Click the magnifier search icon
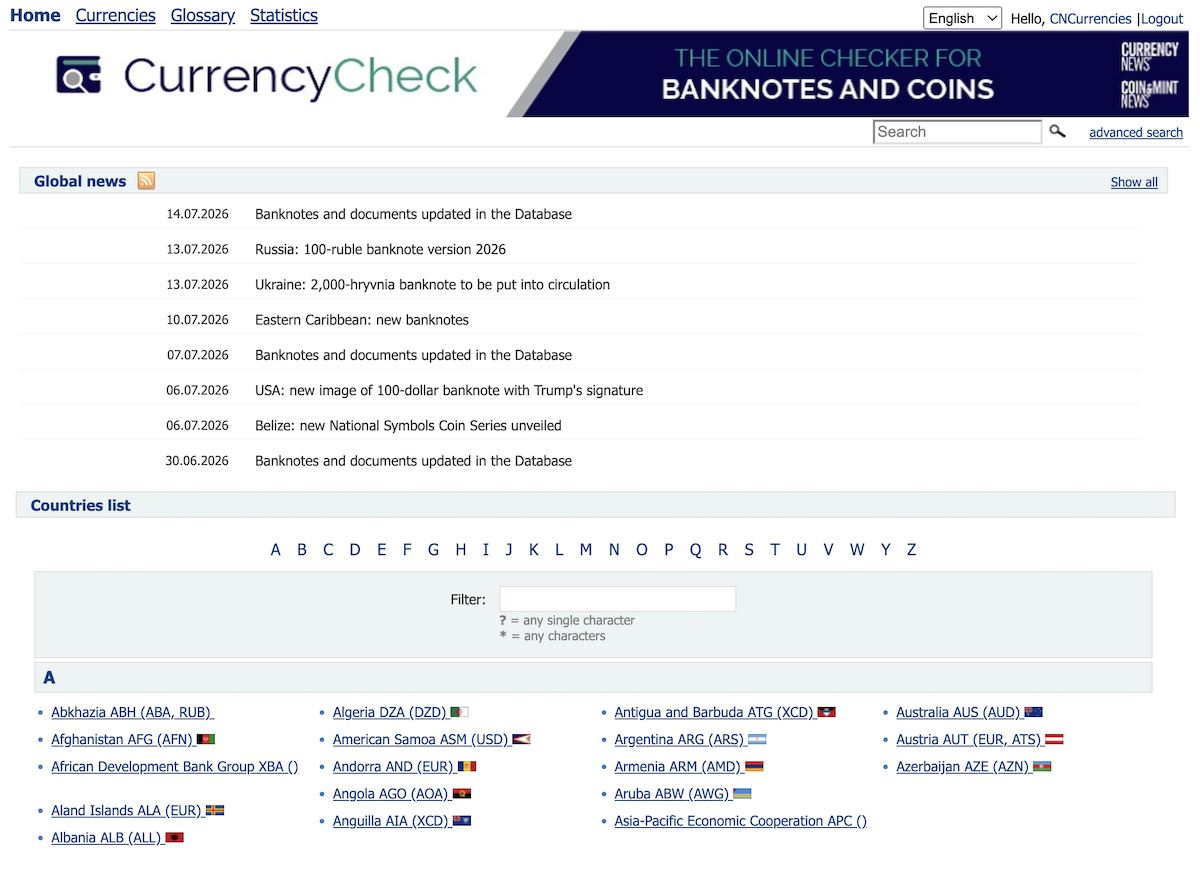The height and width of the screenshot is (879, 1200). [1057, 131]
